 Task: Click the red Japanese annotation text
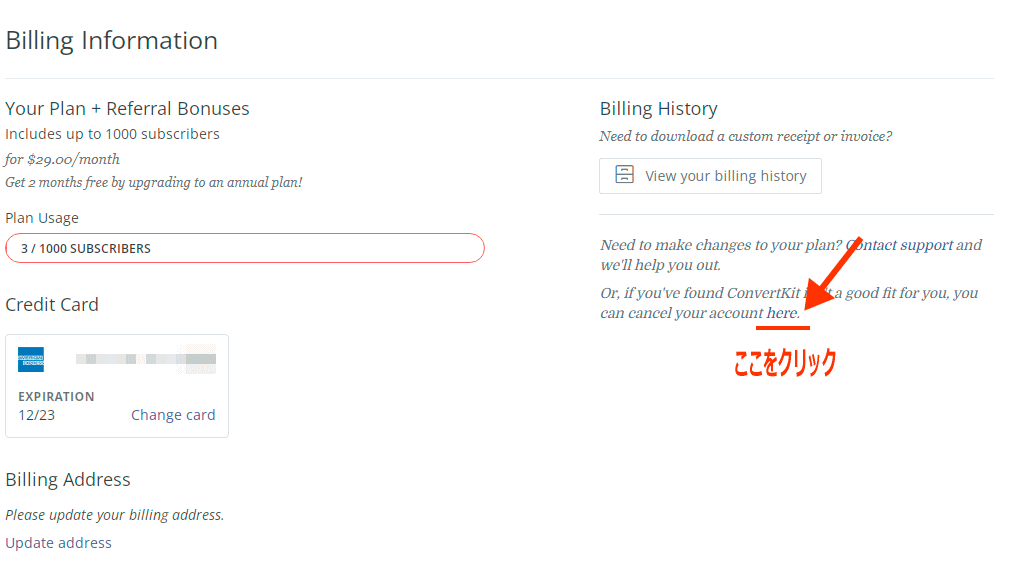784,362
